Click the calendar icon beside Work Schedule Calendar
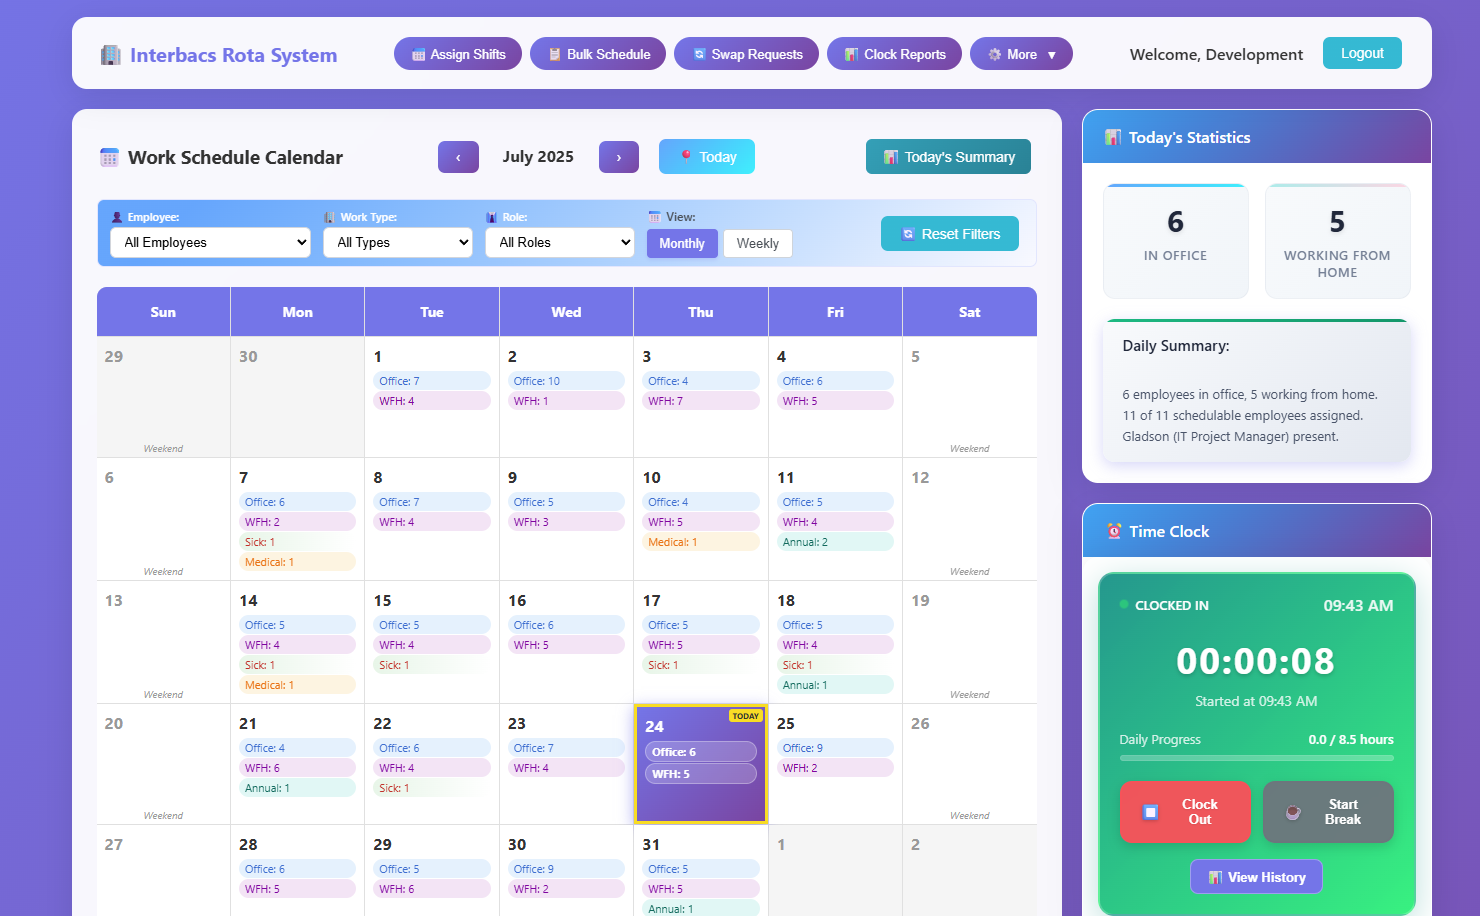Screen dimensions: 1480x916 [109, 157]
